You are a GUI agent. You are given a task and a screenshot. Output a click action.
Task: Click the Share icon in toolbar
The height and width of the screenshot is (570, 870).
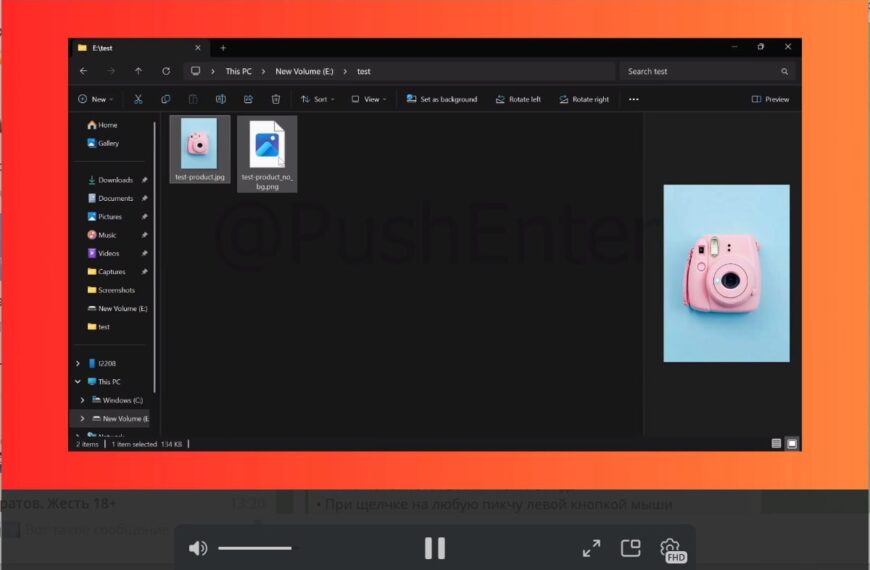coord(248,99)
